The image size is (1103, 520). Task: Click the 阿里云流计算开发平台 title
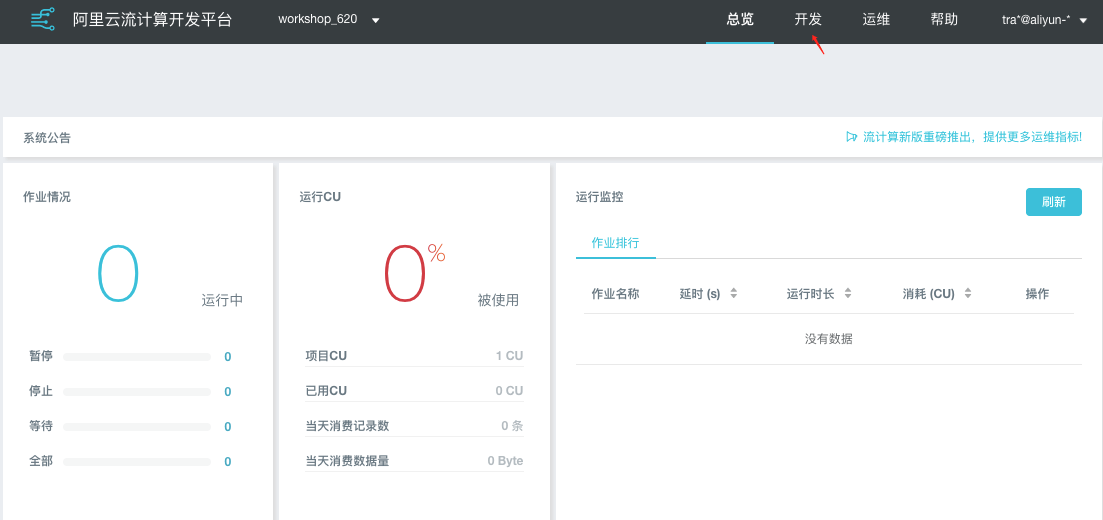[153, 20]
